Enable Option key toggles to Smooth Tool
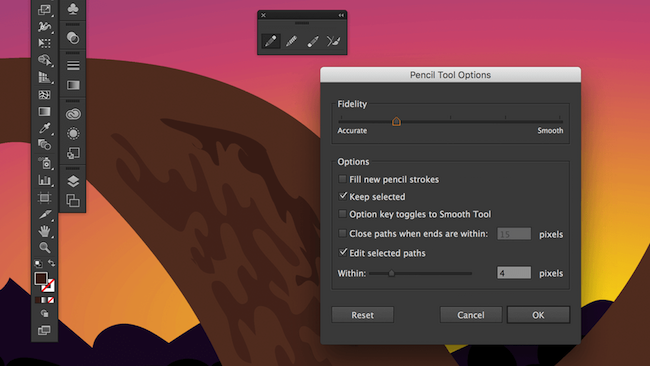This screenshot has height=366, width=650. [x=342, y=214]
